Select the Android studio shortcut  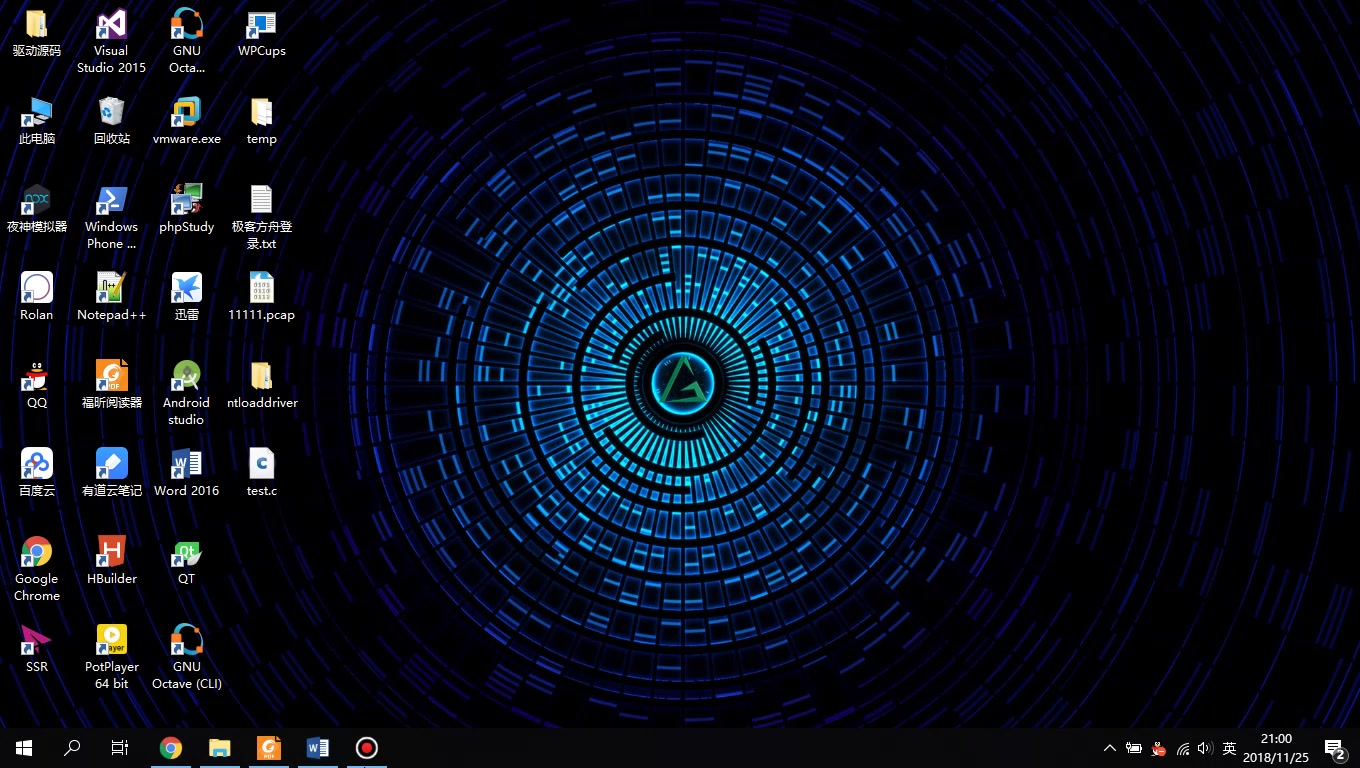tap(186, 377)
